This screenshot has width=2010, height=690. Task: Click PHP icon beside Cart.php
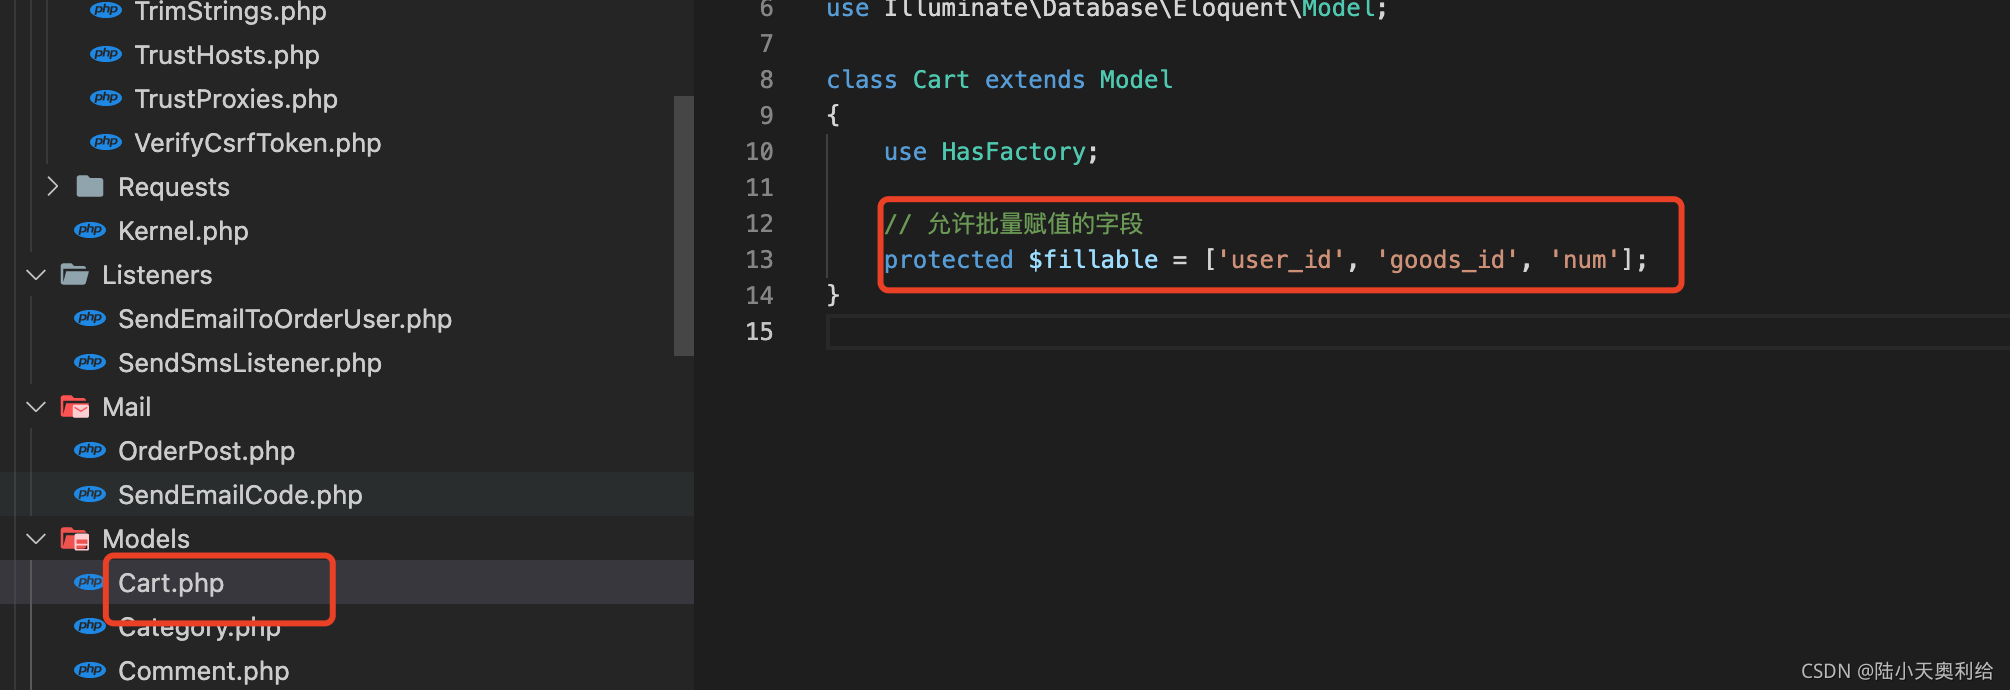90,582
